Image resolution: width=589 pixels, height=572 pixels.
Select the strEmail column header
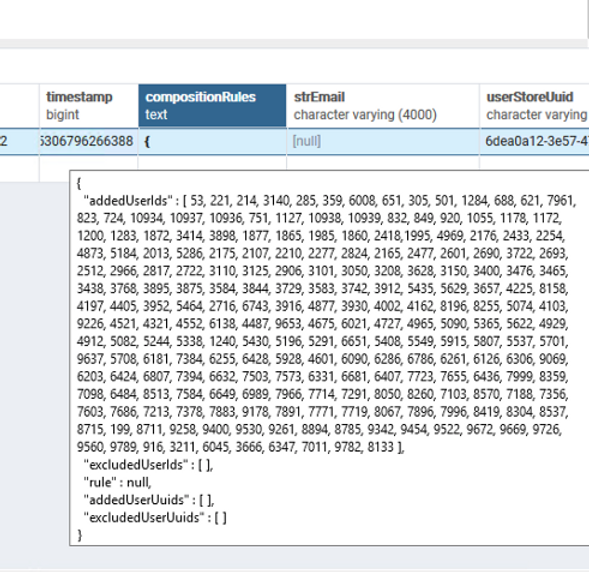tap(383, 106)
